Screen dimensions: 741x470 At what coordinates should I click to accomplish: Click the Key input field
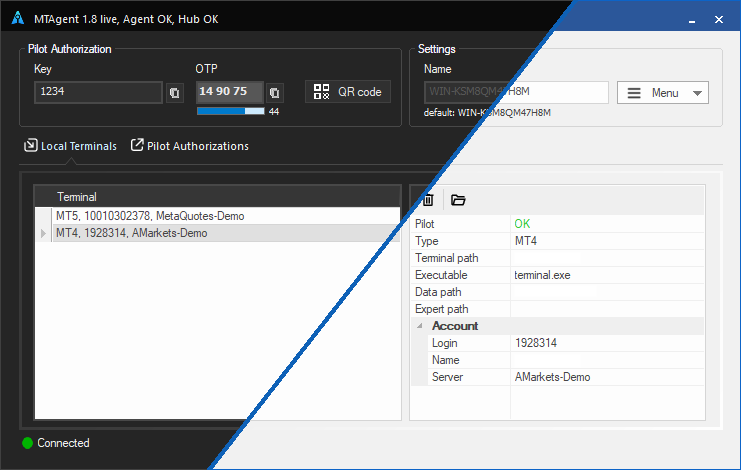tap(98, 92)
